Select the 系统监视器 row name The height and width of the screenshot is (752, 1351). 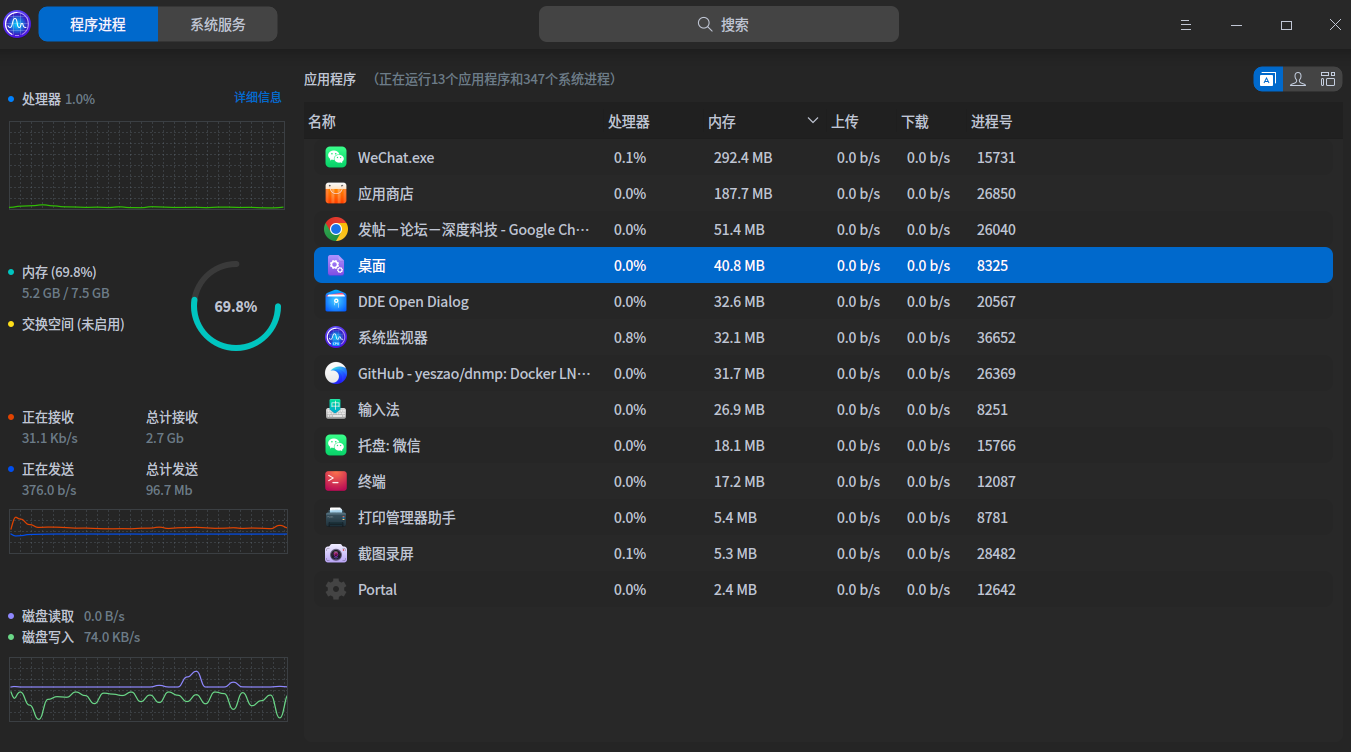click(393, 338)
